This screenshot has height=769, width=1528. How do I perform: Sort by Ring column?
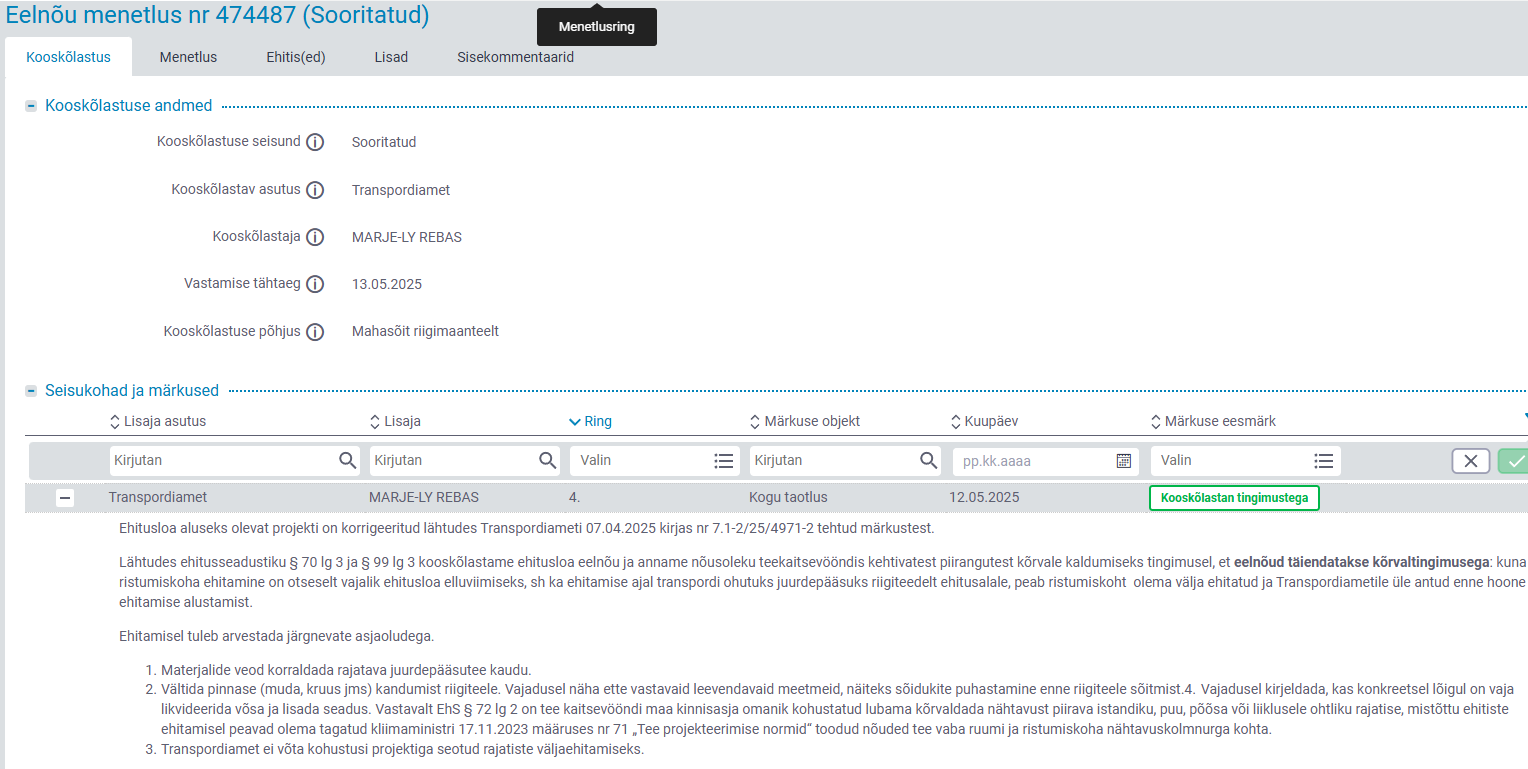point(590,421)
